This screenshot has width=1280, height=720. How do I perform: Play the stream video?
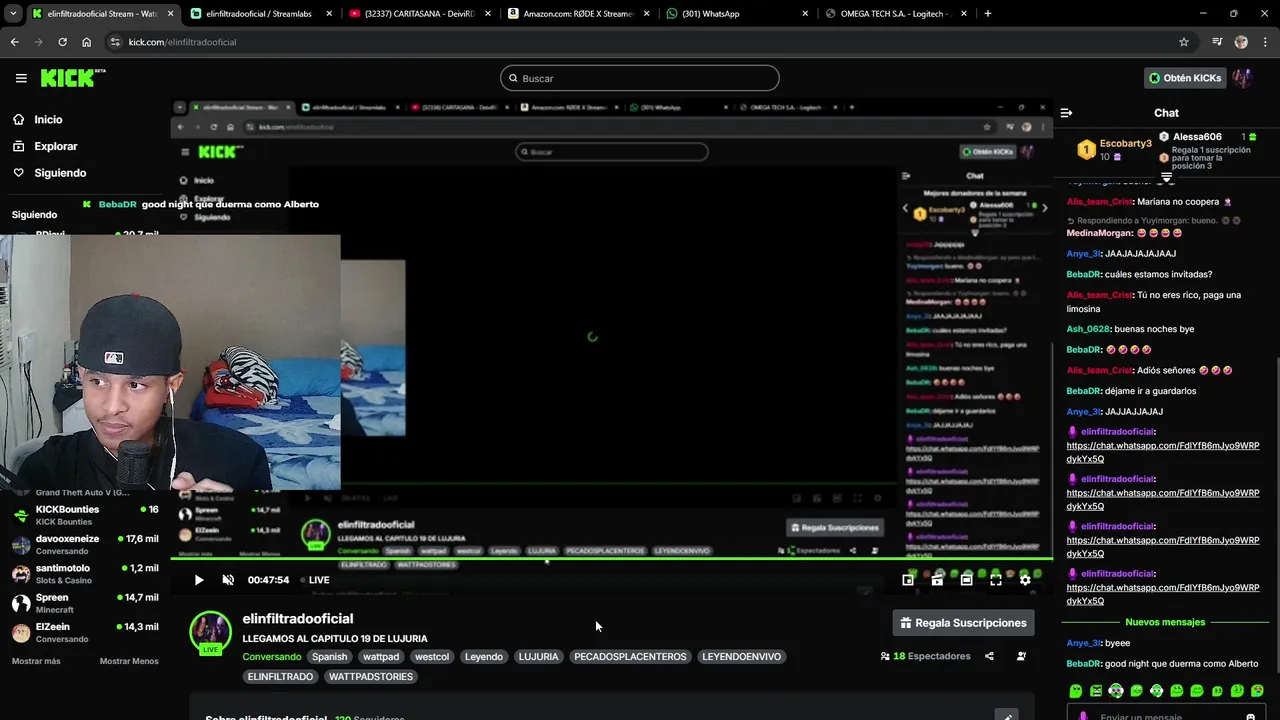pyautogui.click(x=199, y=580)
